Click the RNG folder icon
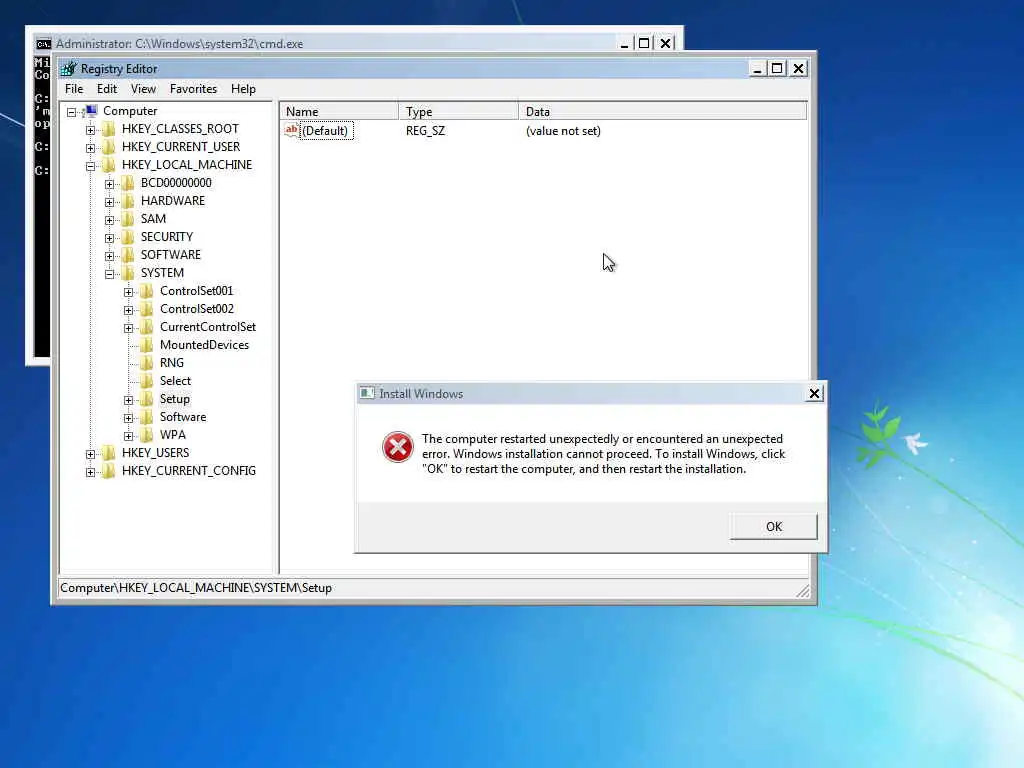 [x=146, y=362]
